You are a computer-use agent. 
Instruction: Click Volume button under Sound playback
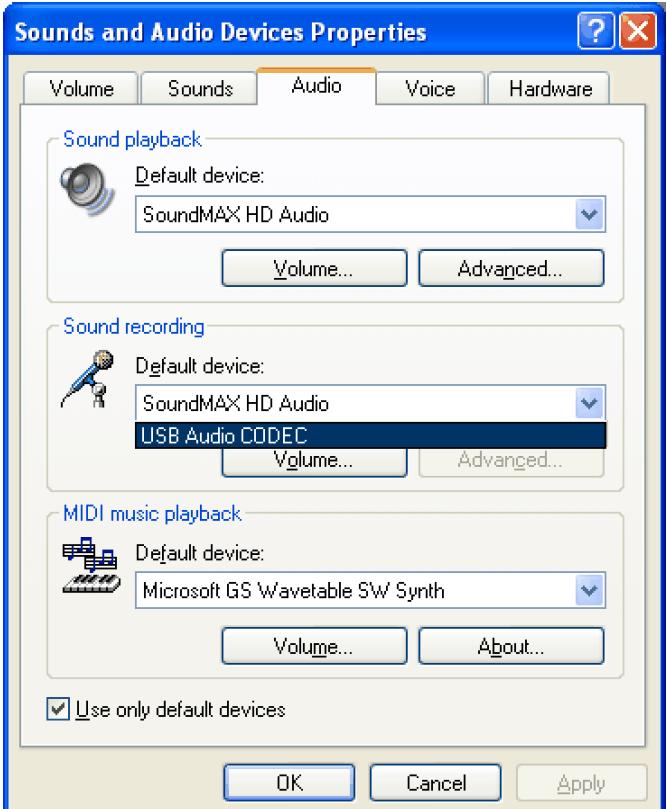point(314,268)
